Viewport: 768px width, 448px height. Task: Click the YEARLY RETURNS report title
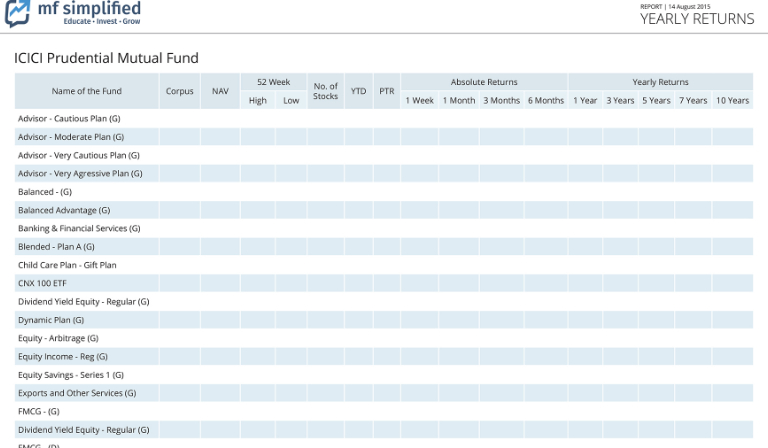point(697,19)
